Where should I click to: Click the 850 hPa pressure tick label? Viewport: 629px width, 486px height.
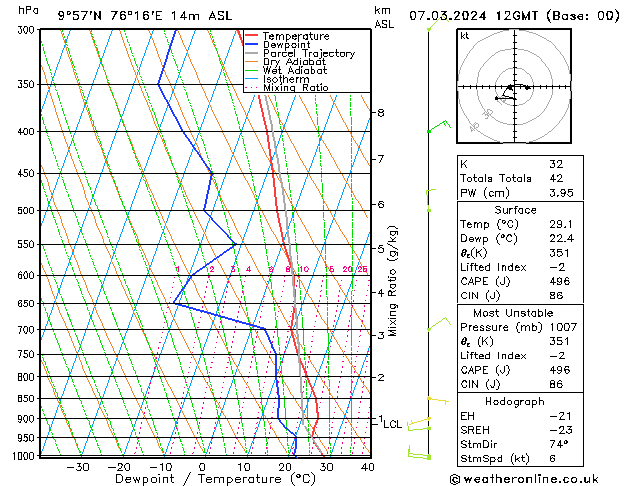click(x=28, y=399)
